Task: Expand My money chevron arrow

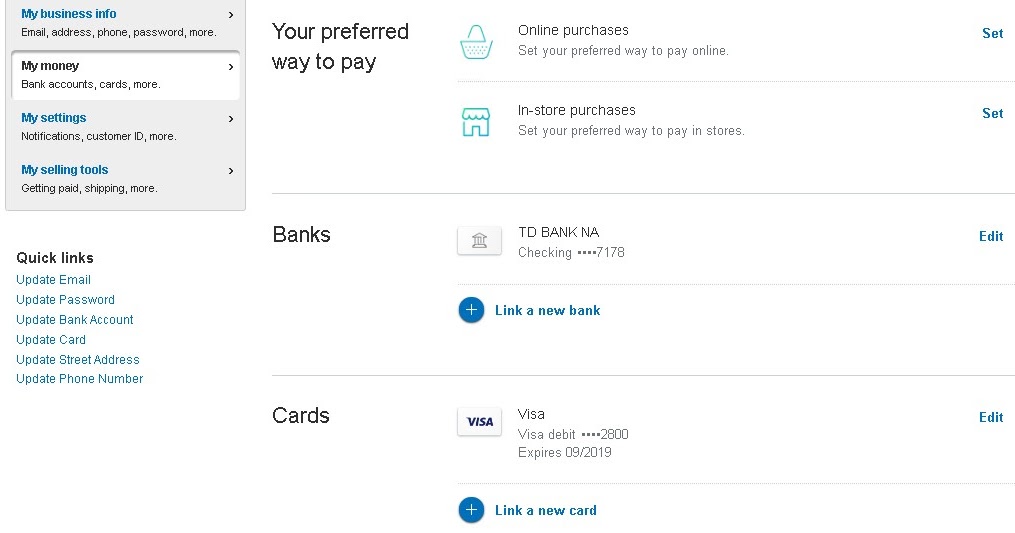Action: (231, 67)
